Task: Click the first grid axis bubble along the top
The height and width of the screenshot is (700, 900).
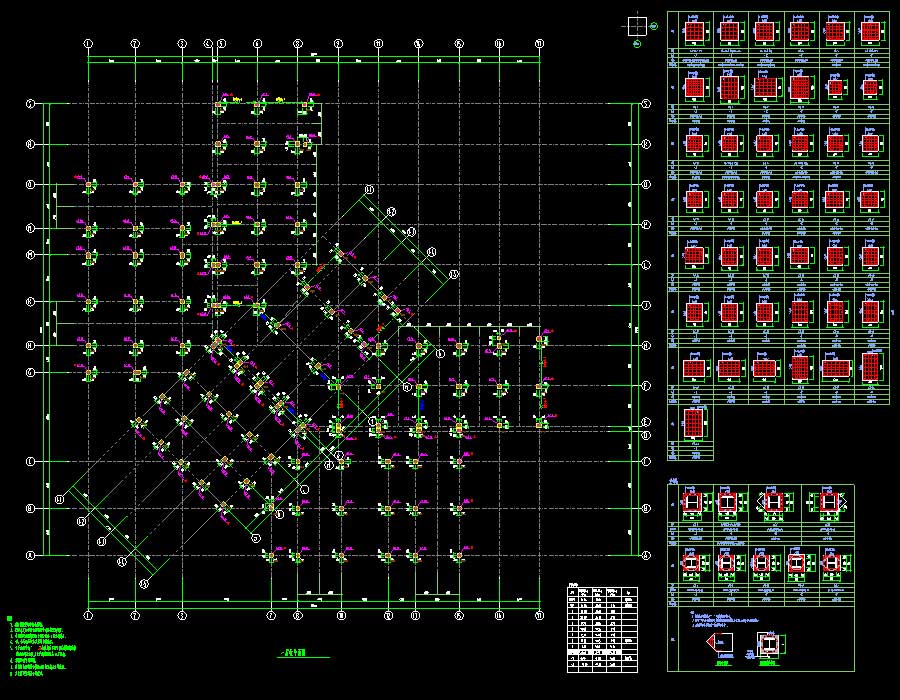Action: click(88, 44)
